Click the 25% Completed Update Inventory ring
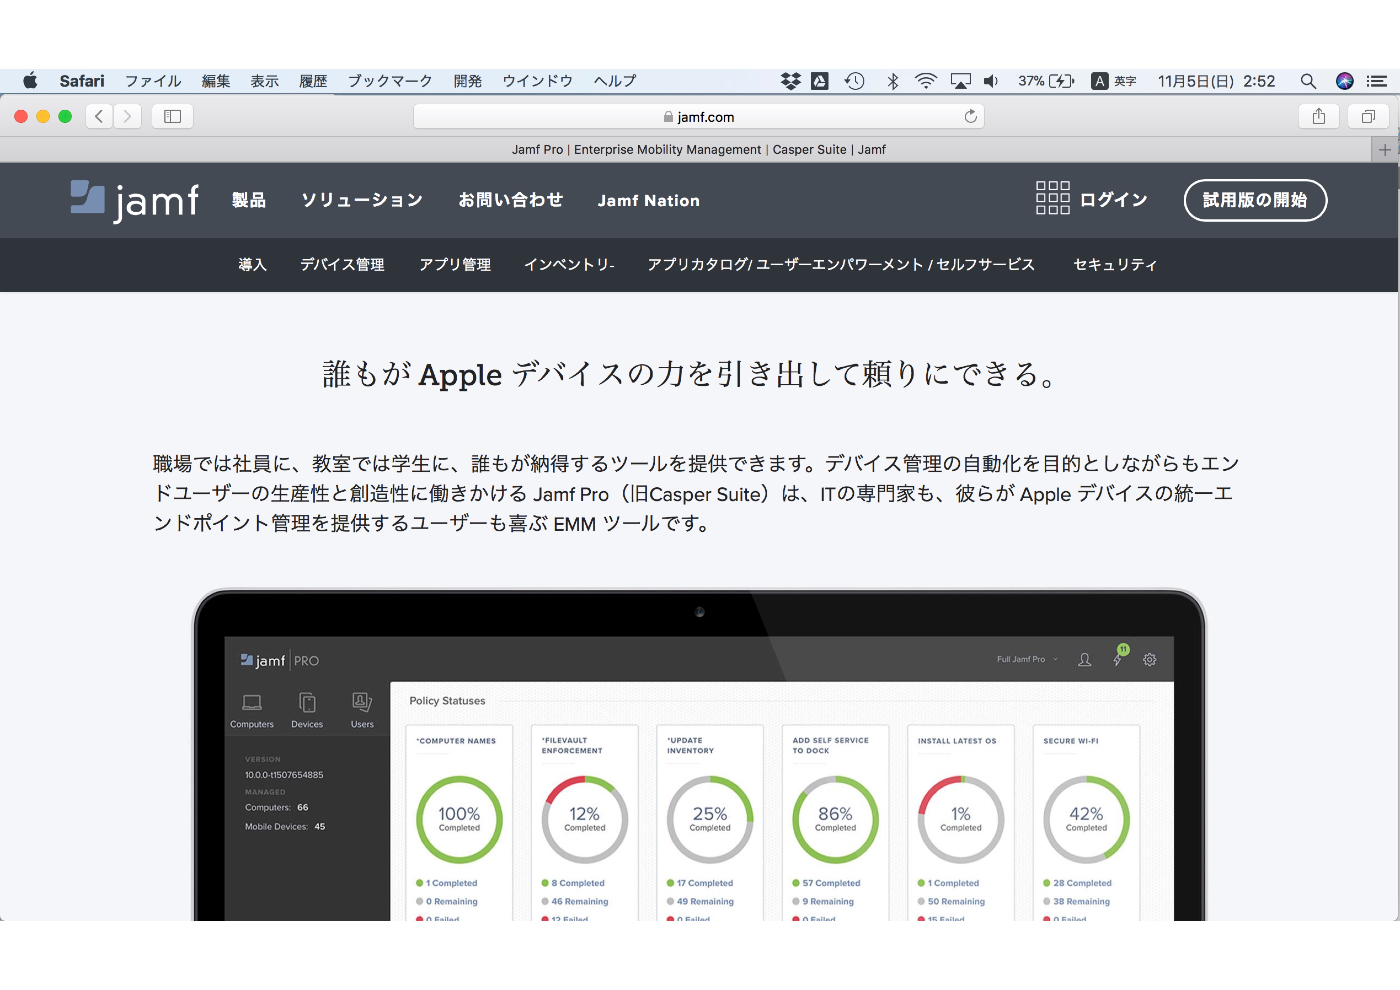Image resolution: width=1400 pixels, height=990 pixels. [x=710, y=819]
